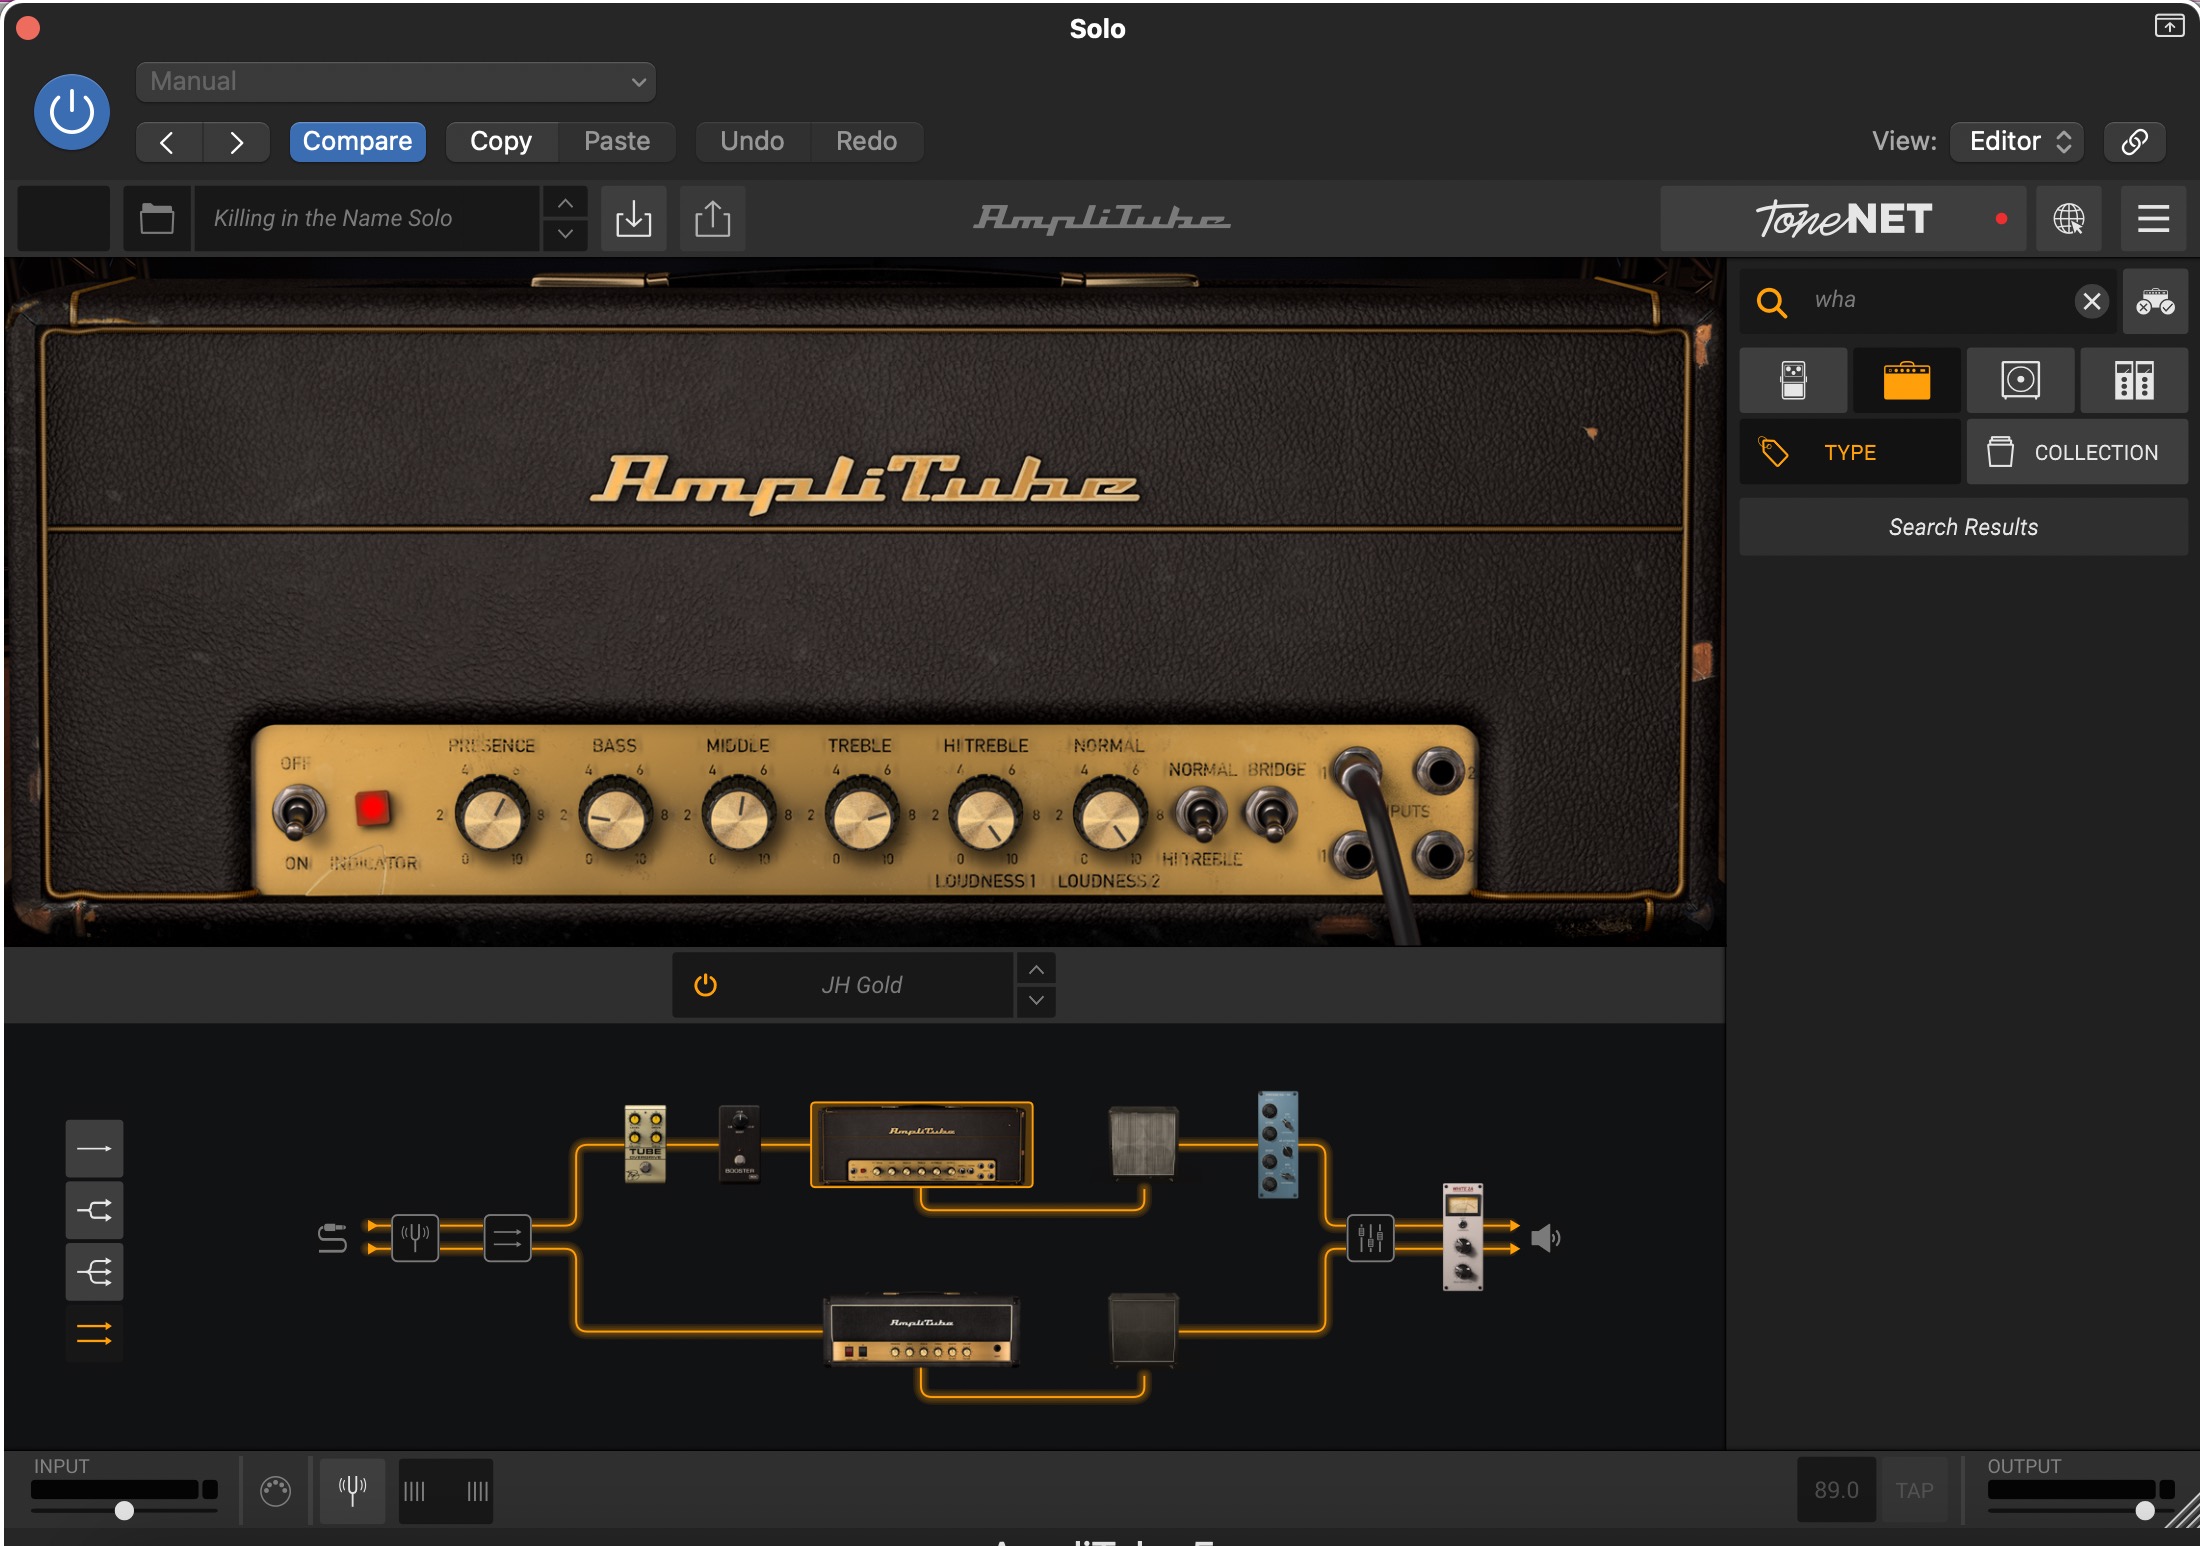Screen dimensions: 2200x1546
Task: Switch to the COLLECTION filter tab
Action: coord(2077,453)
